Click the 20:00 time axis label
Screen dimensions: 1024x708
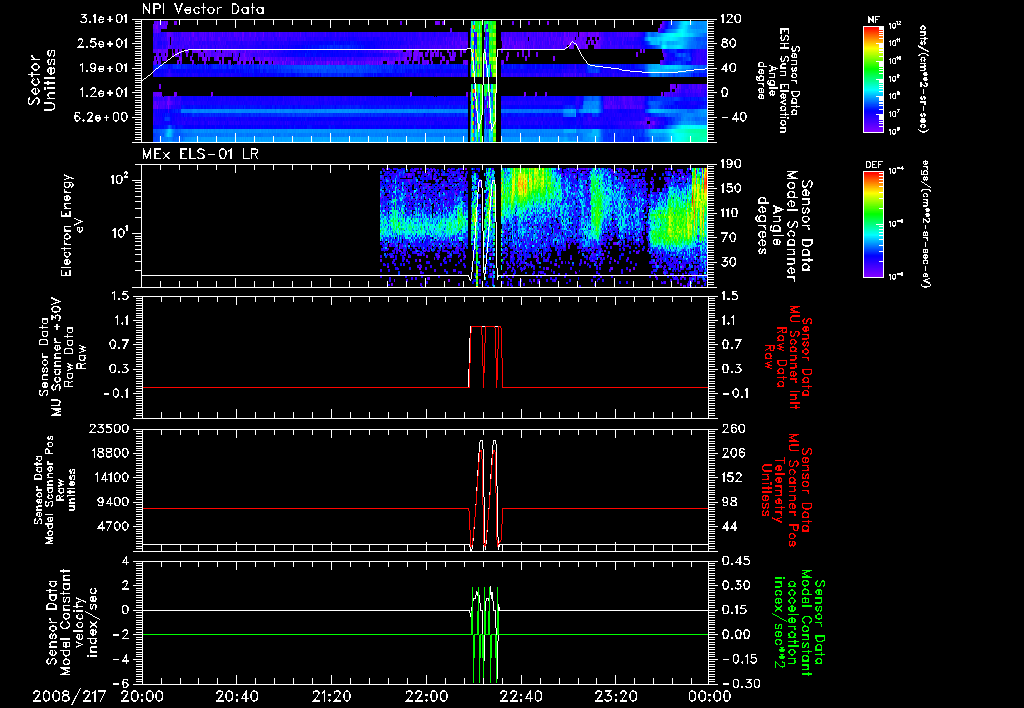click(x=142, y=697)
